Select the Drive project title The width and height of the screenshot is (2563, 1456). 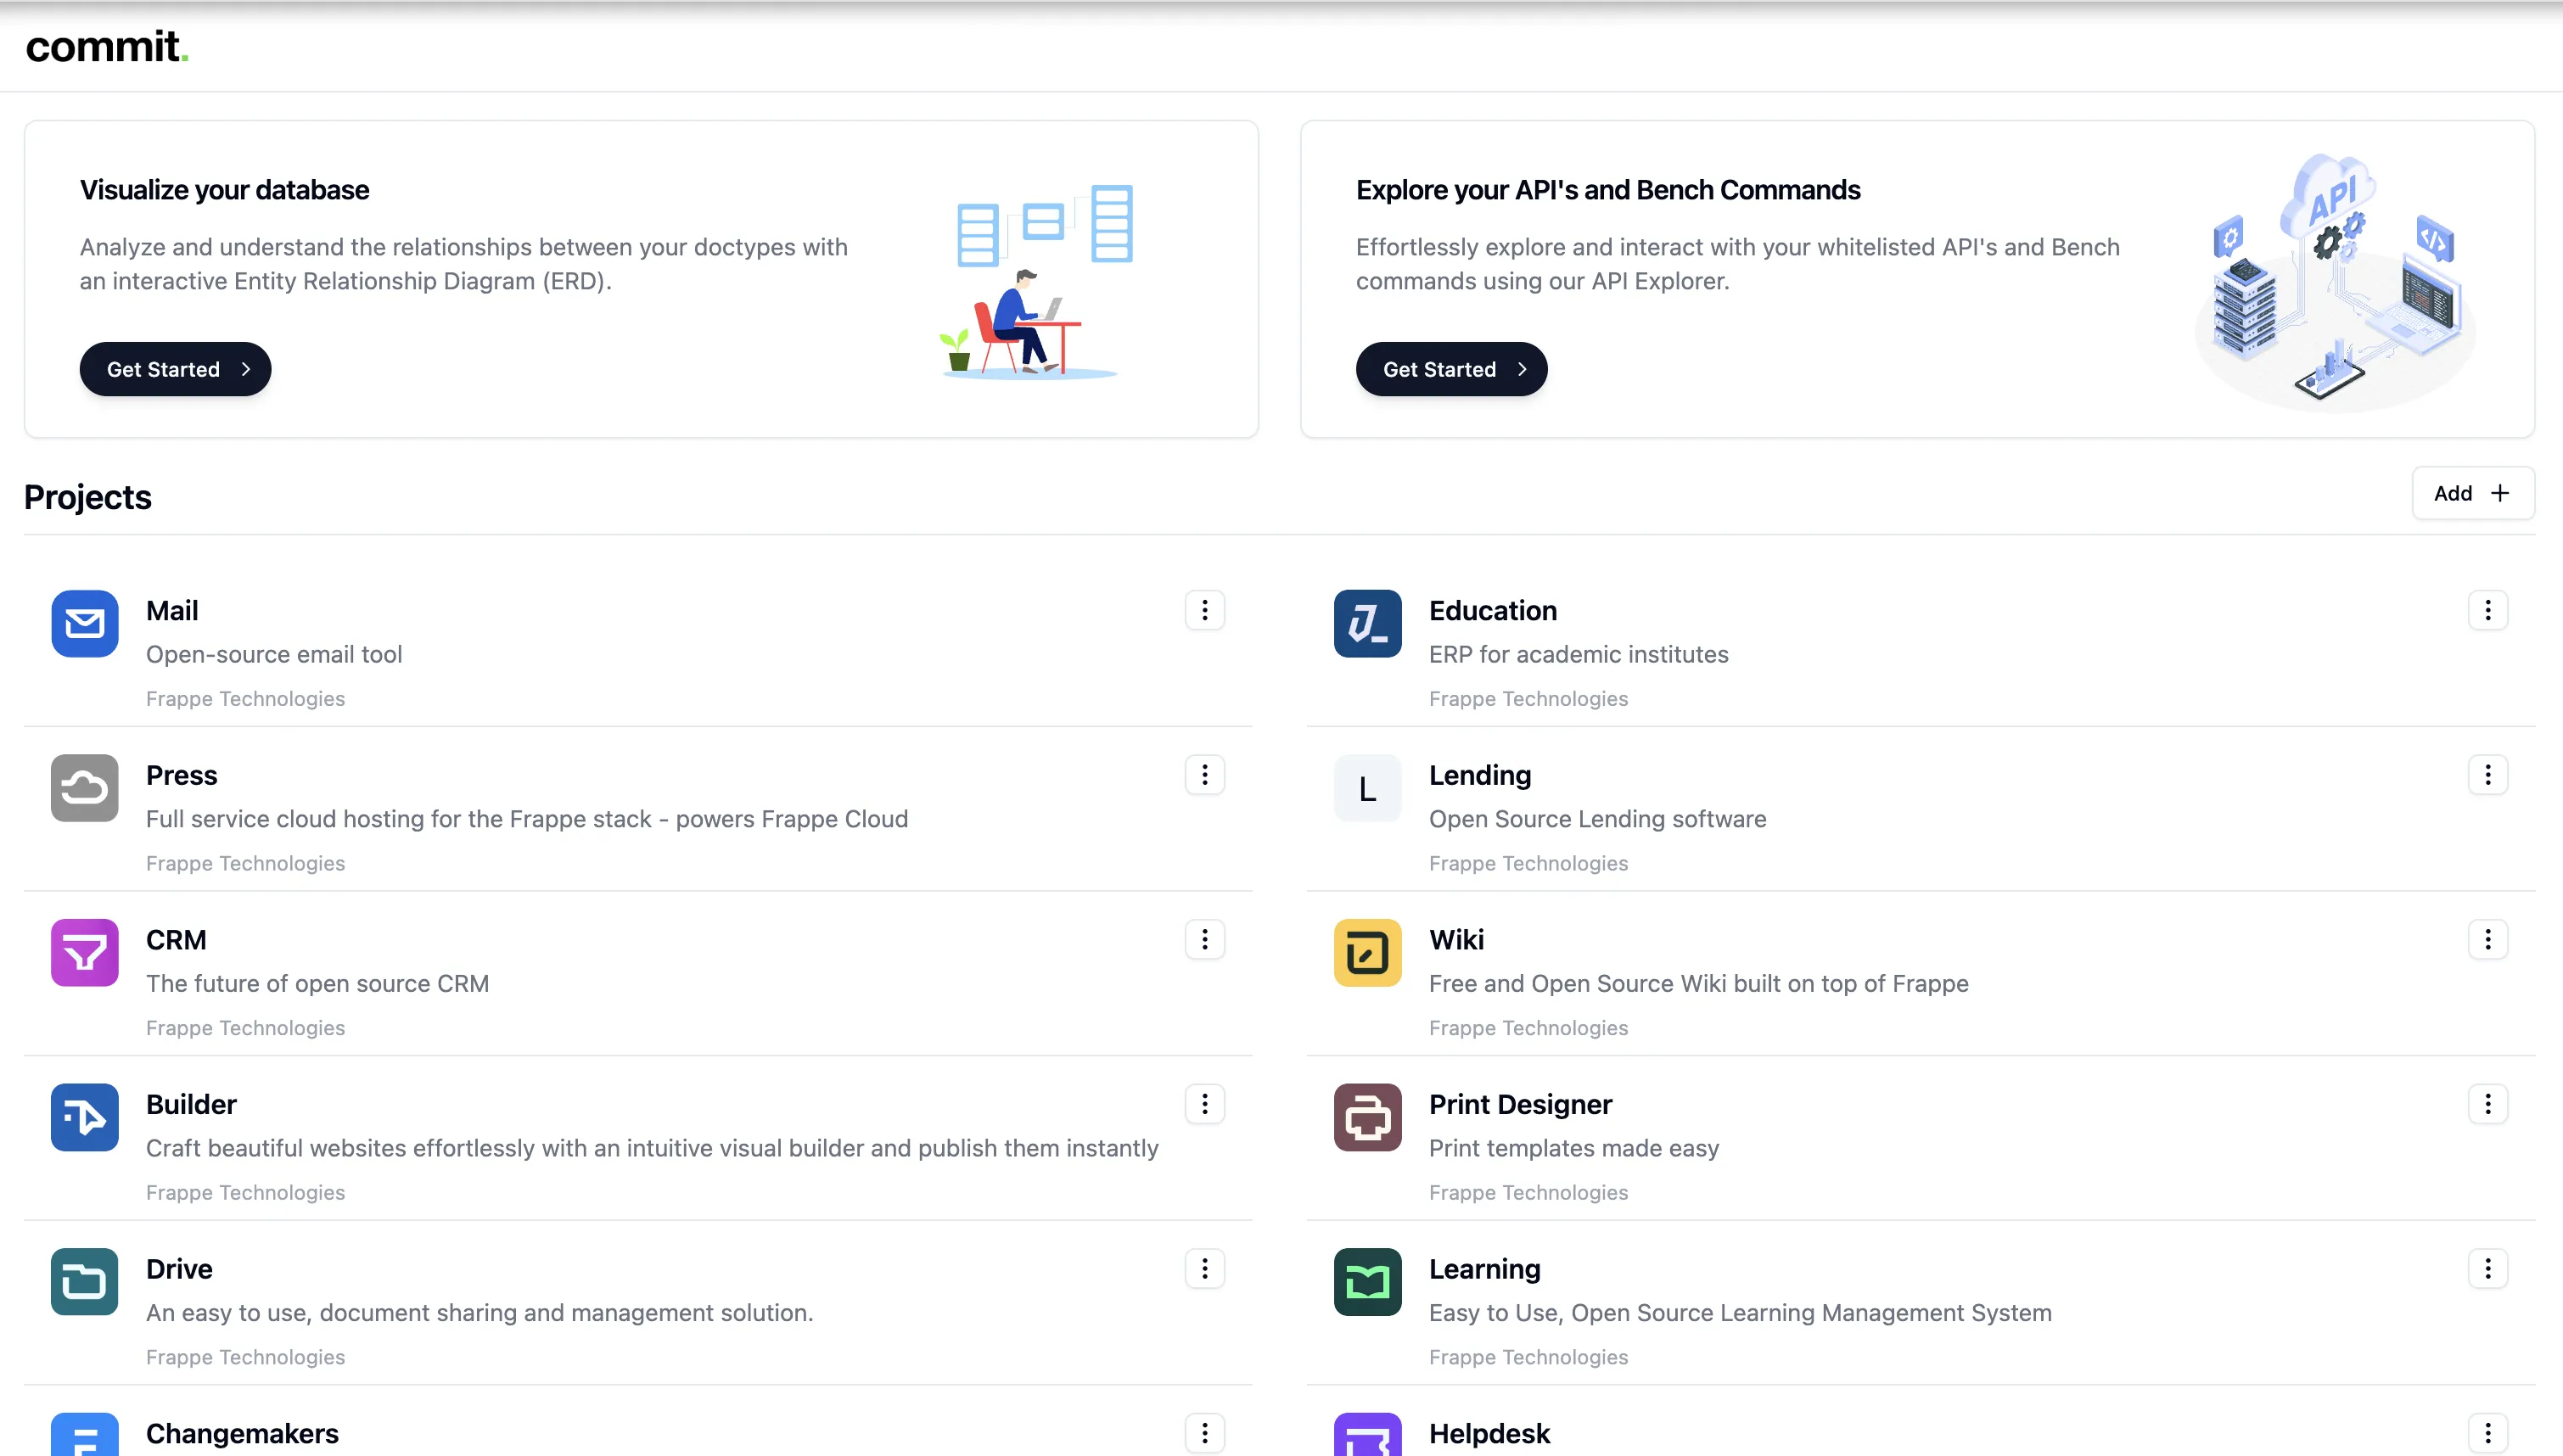(x=179, y=1270)
